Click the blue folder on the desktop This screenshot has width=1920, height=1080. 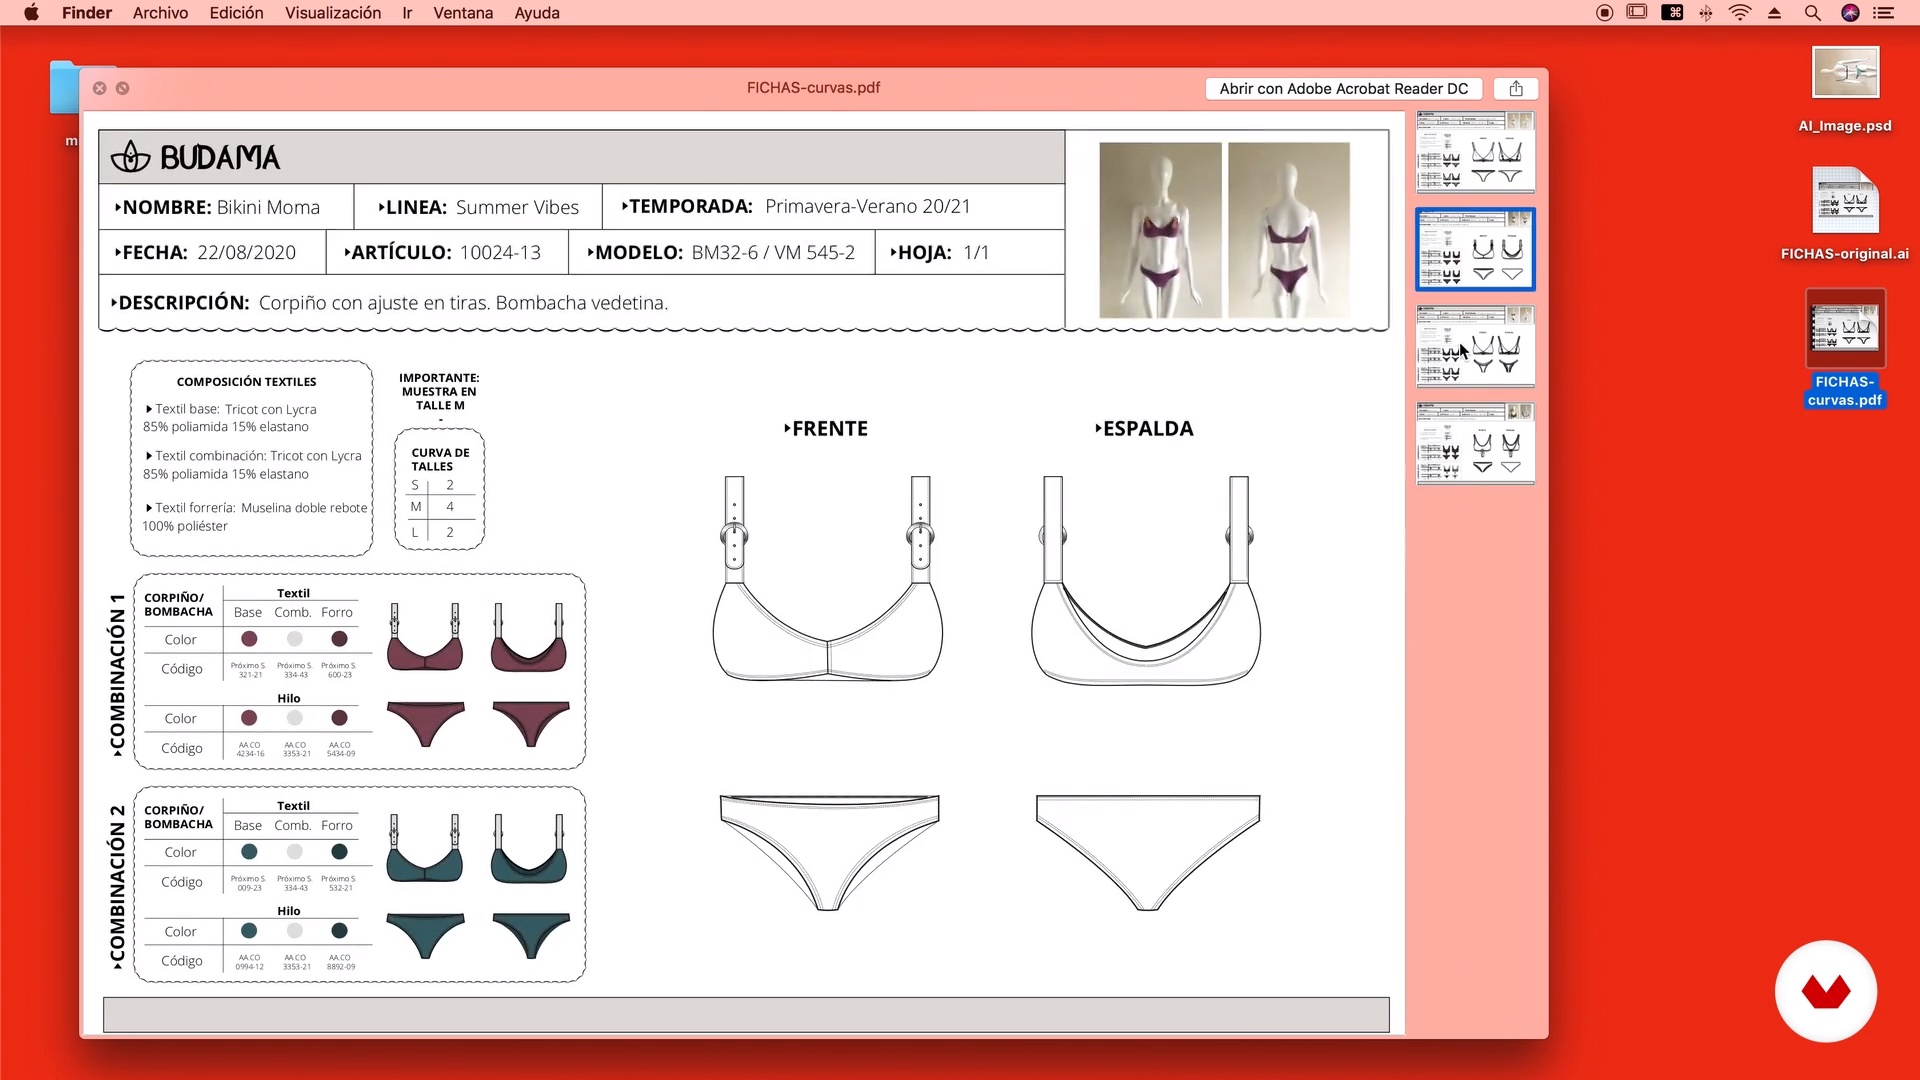coord(64,87)
